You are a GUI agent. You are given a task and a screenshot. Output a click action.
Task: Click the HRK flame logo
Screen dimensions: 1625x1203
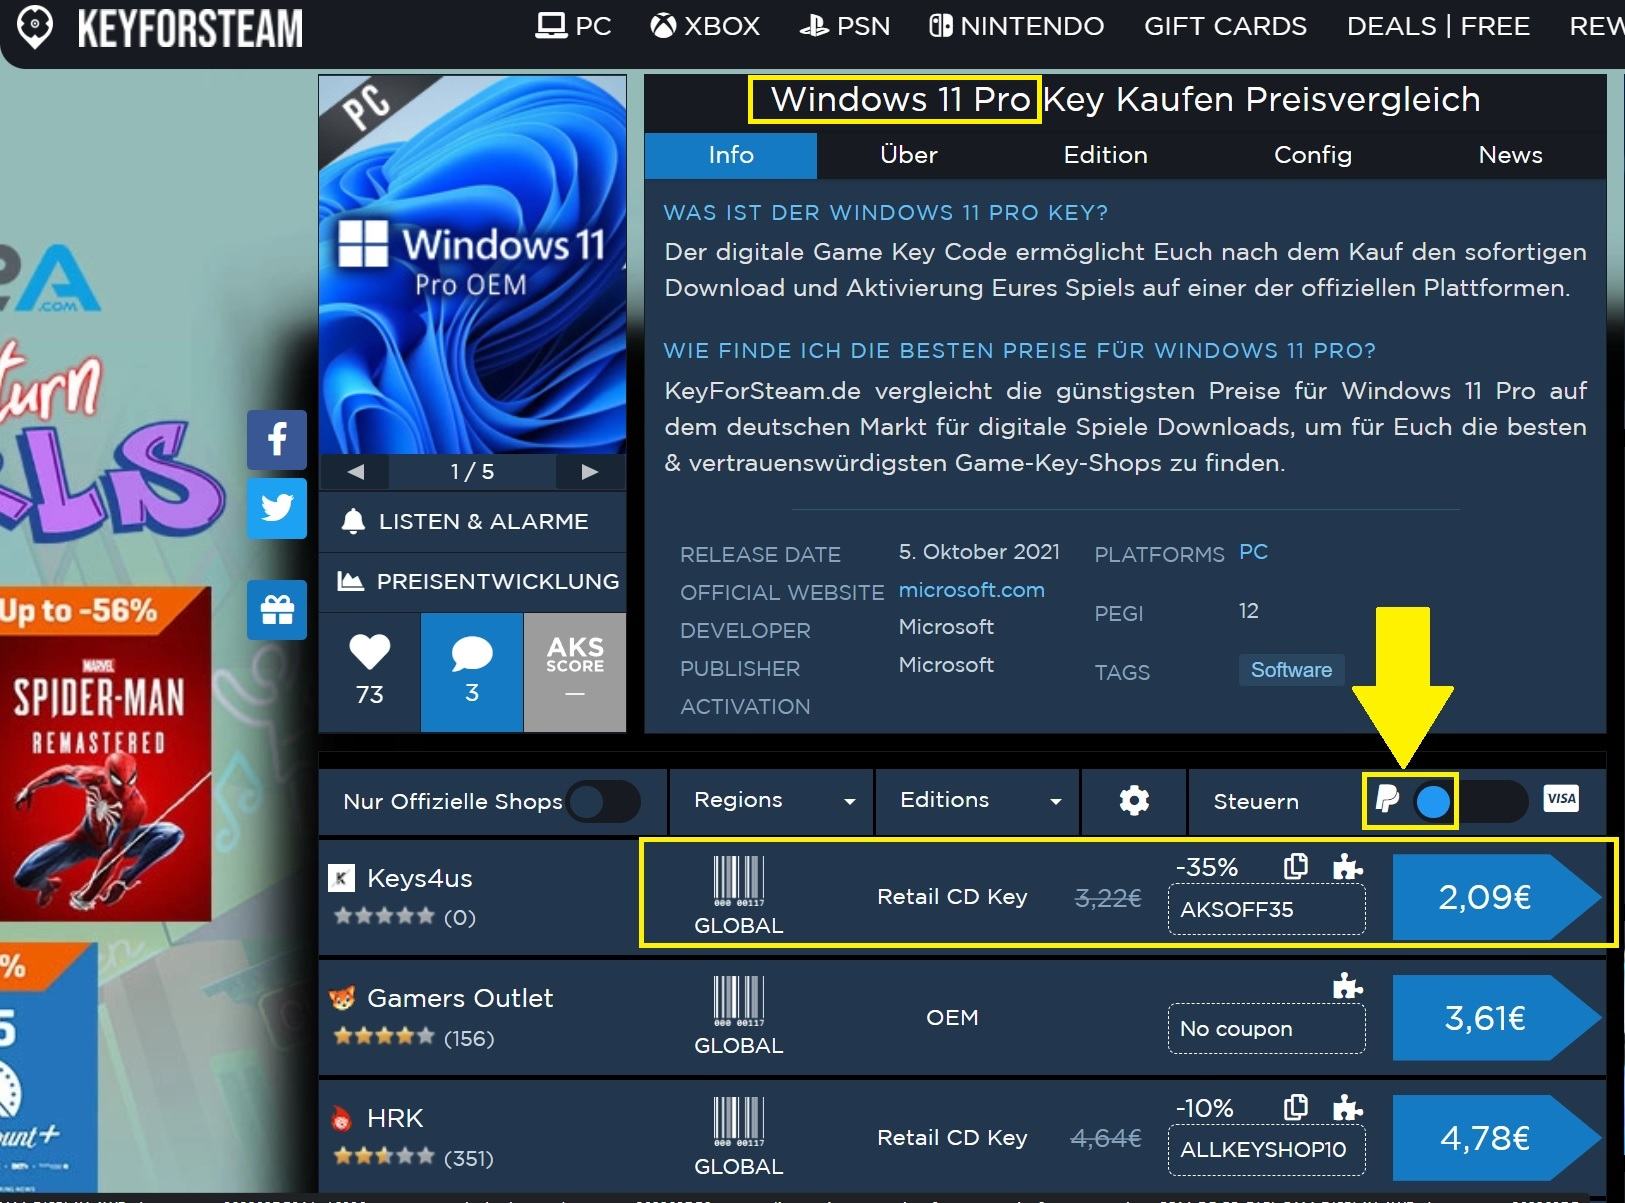[x=342, y=1118]
